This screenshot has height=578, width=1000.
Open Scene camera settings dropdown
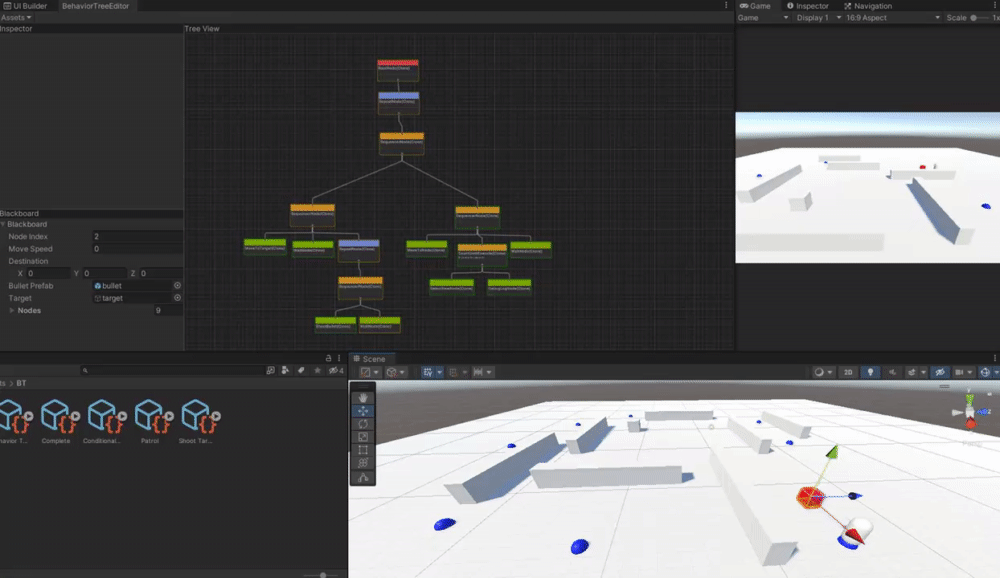point(964,372)
